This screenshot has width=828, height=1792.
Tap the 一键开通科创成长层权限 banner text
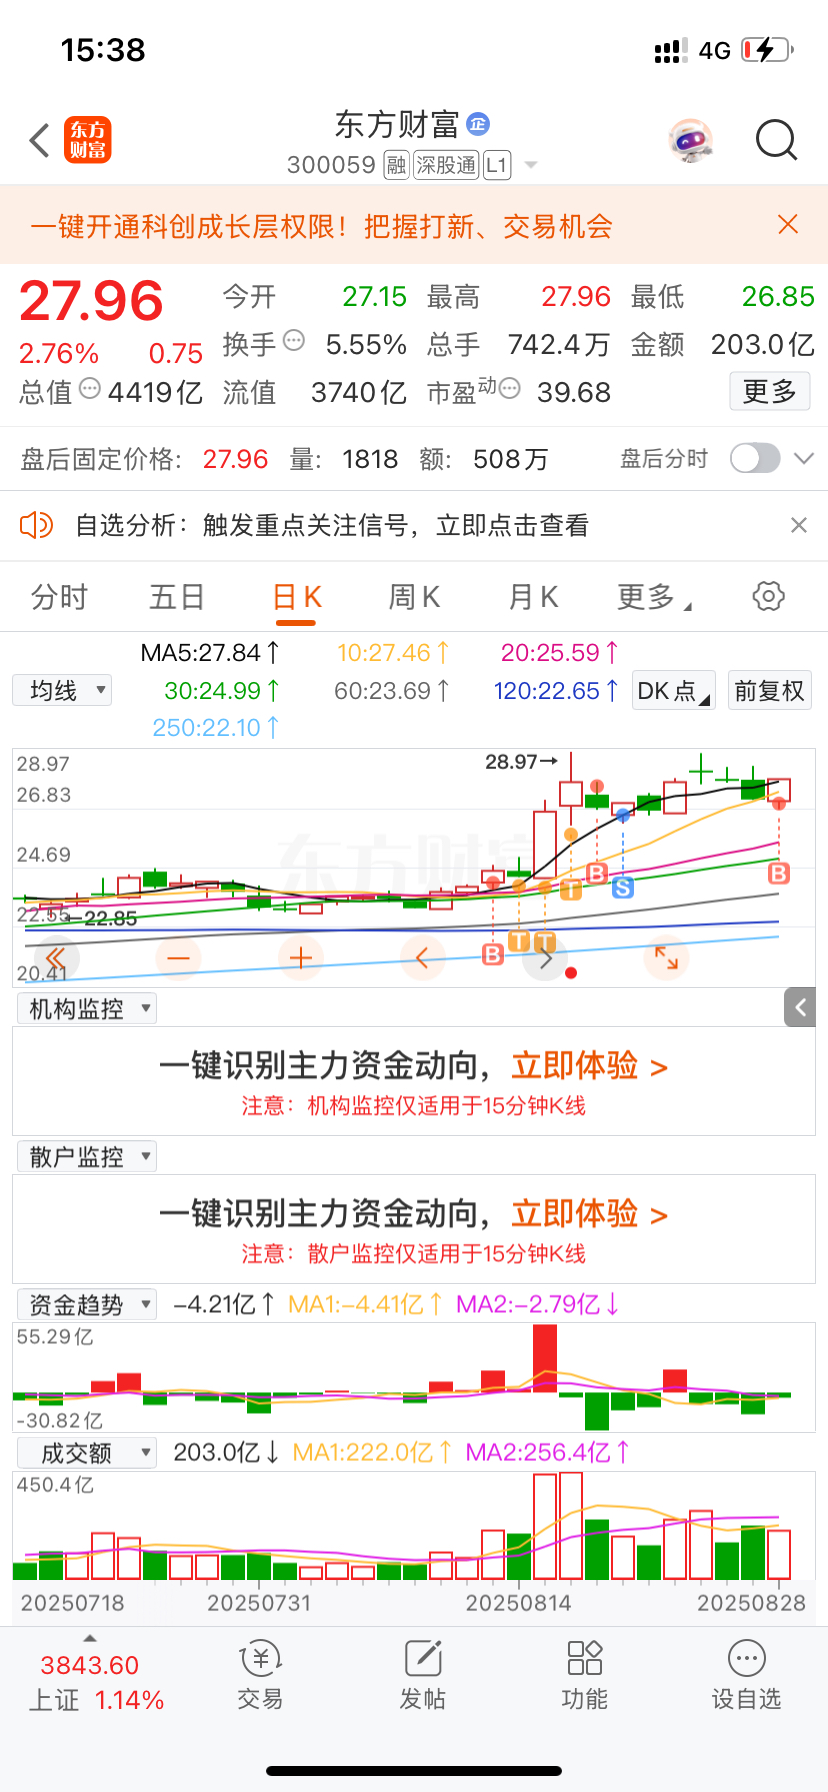pos(321,226)
